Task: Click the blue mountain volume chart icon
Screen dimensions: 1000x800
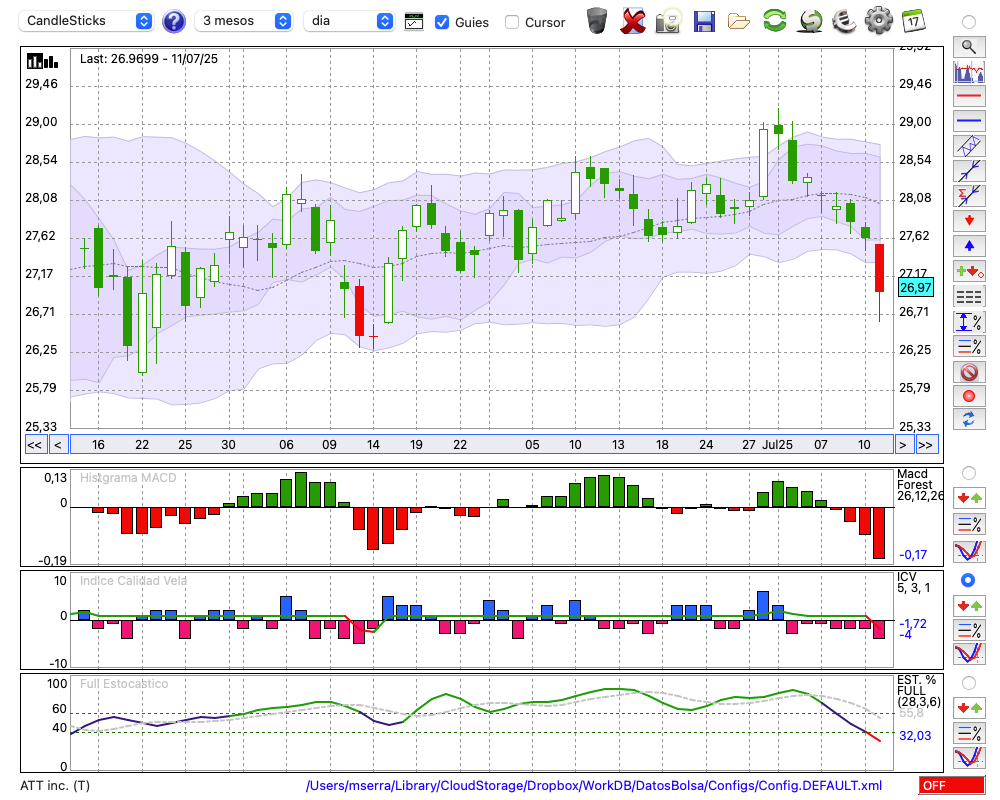Action: (x=969, y=71)
